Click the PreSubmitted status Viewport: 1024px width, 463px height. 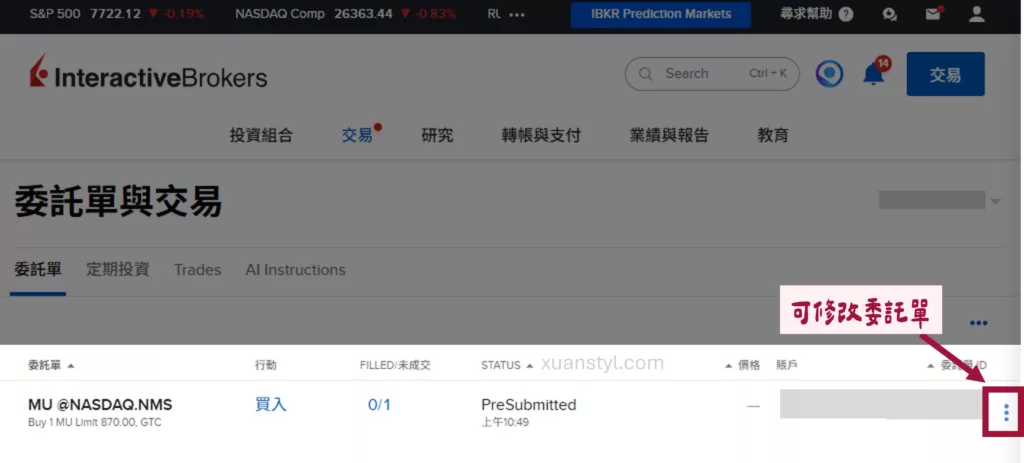(529, 405)
